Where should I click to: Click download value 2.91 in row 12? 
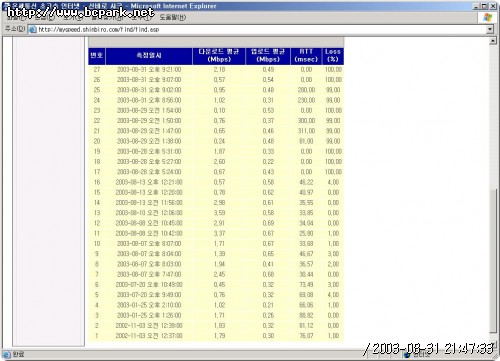point(219,223)
